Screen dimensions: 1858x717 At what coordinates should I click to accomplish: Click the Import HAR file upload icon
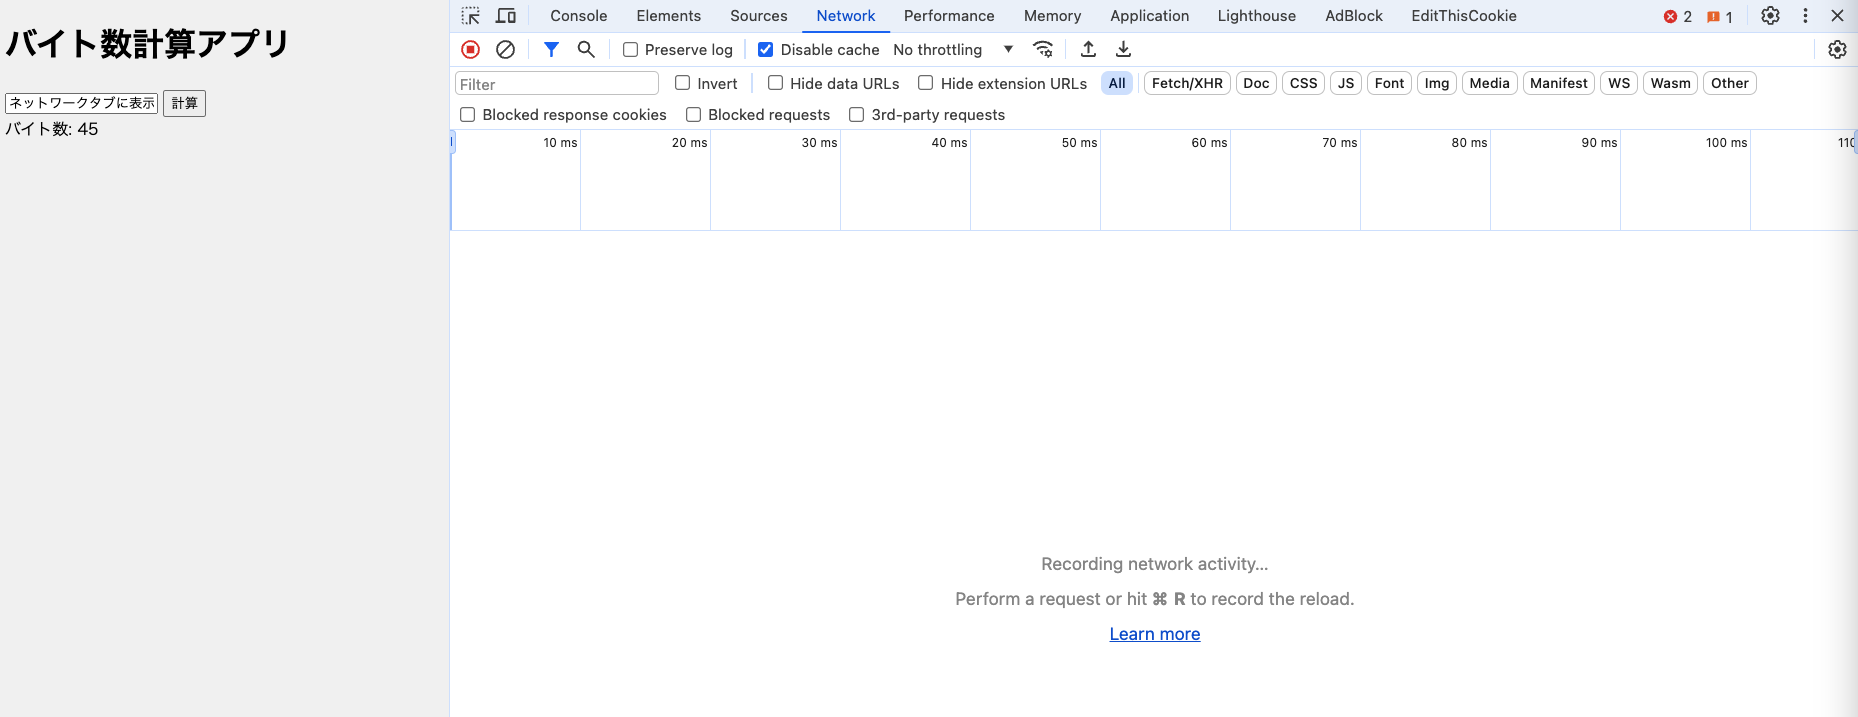coord(1088,49)
